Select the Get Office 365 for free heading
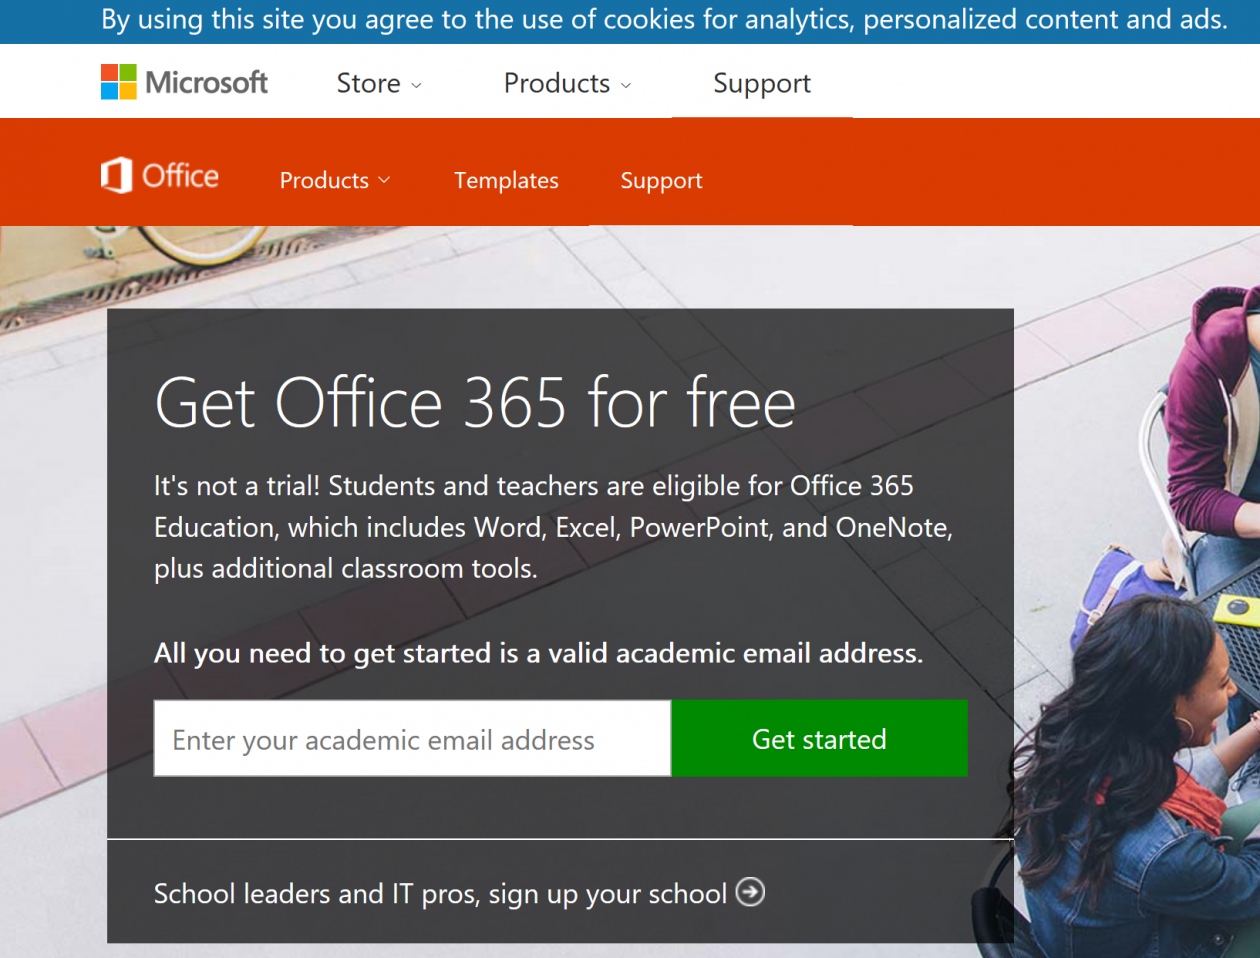This screenshot has height=958, width=1260. (x=474, y=402)
